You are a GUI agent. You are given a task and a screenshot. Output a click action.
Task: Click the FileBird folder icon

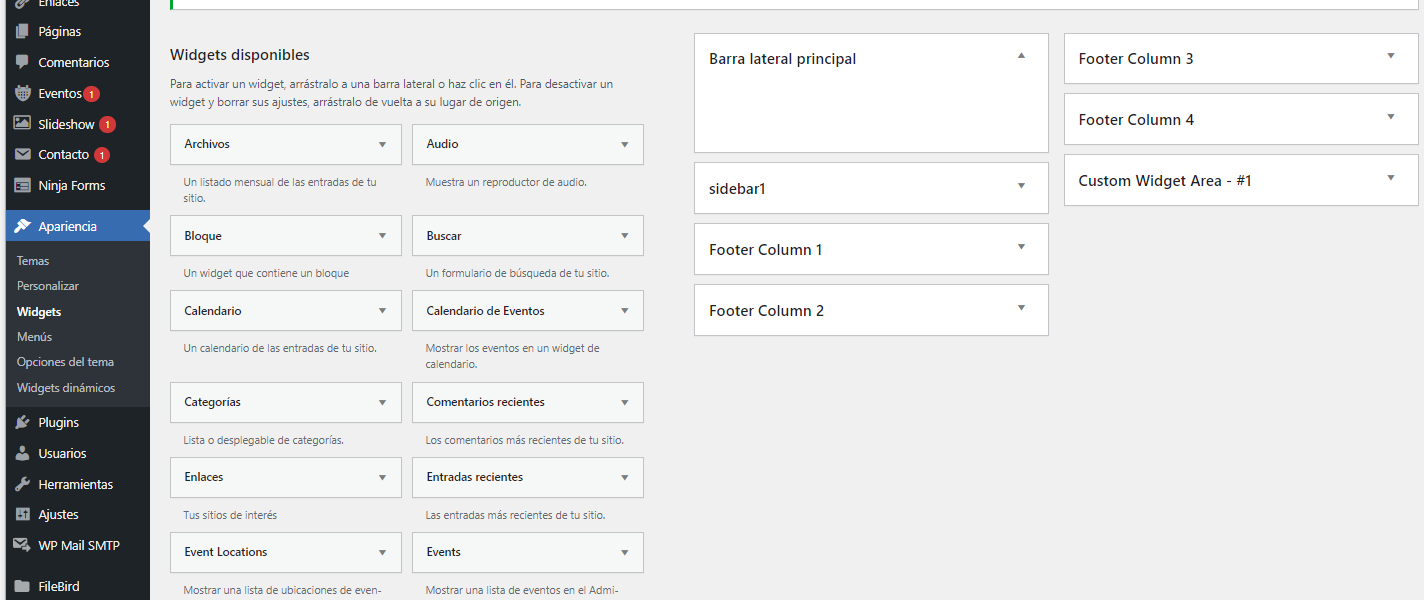click(x=22, y=587)
